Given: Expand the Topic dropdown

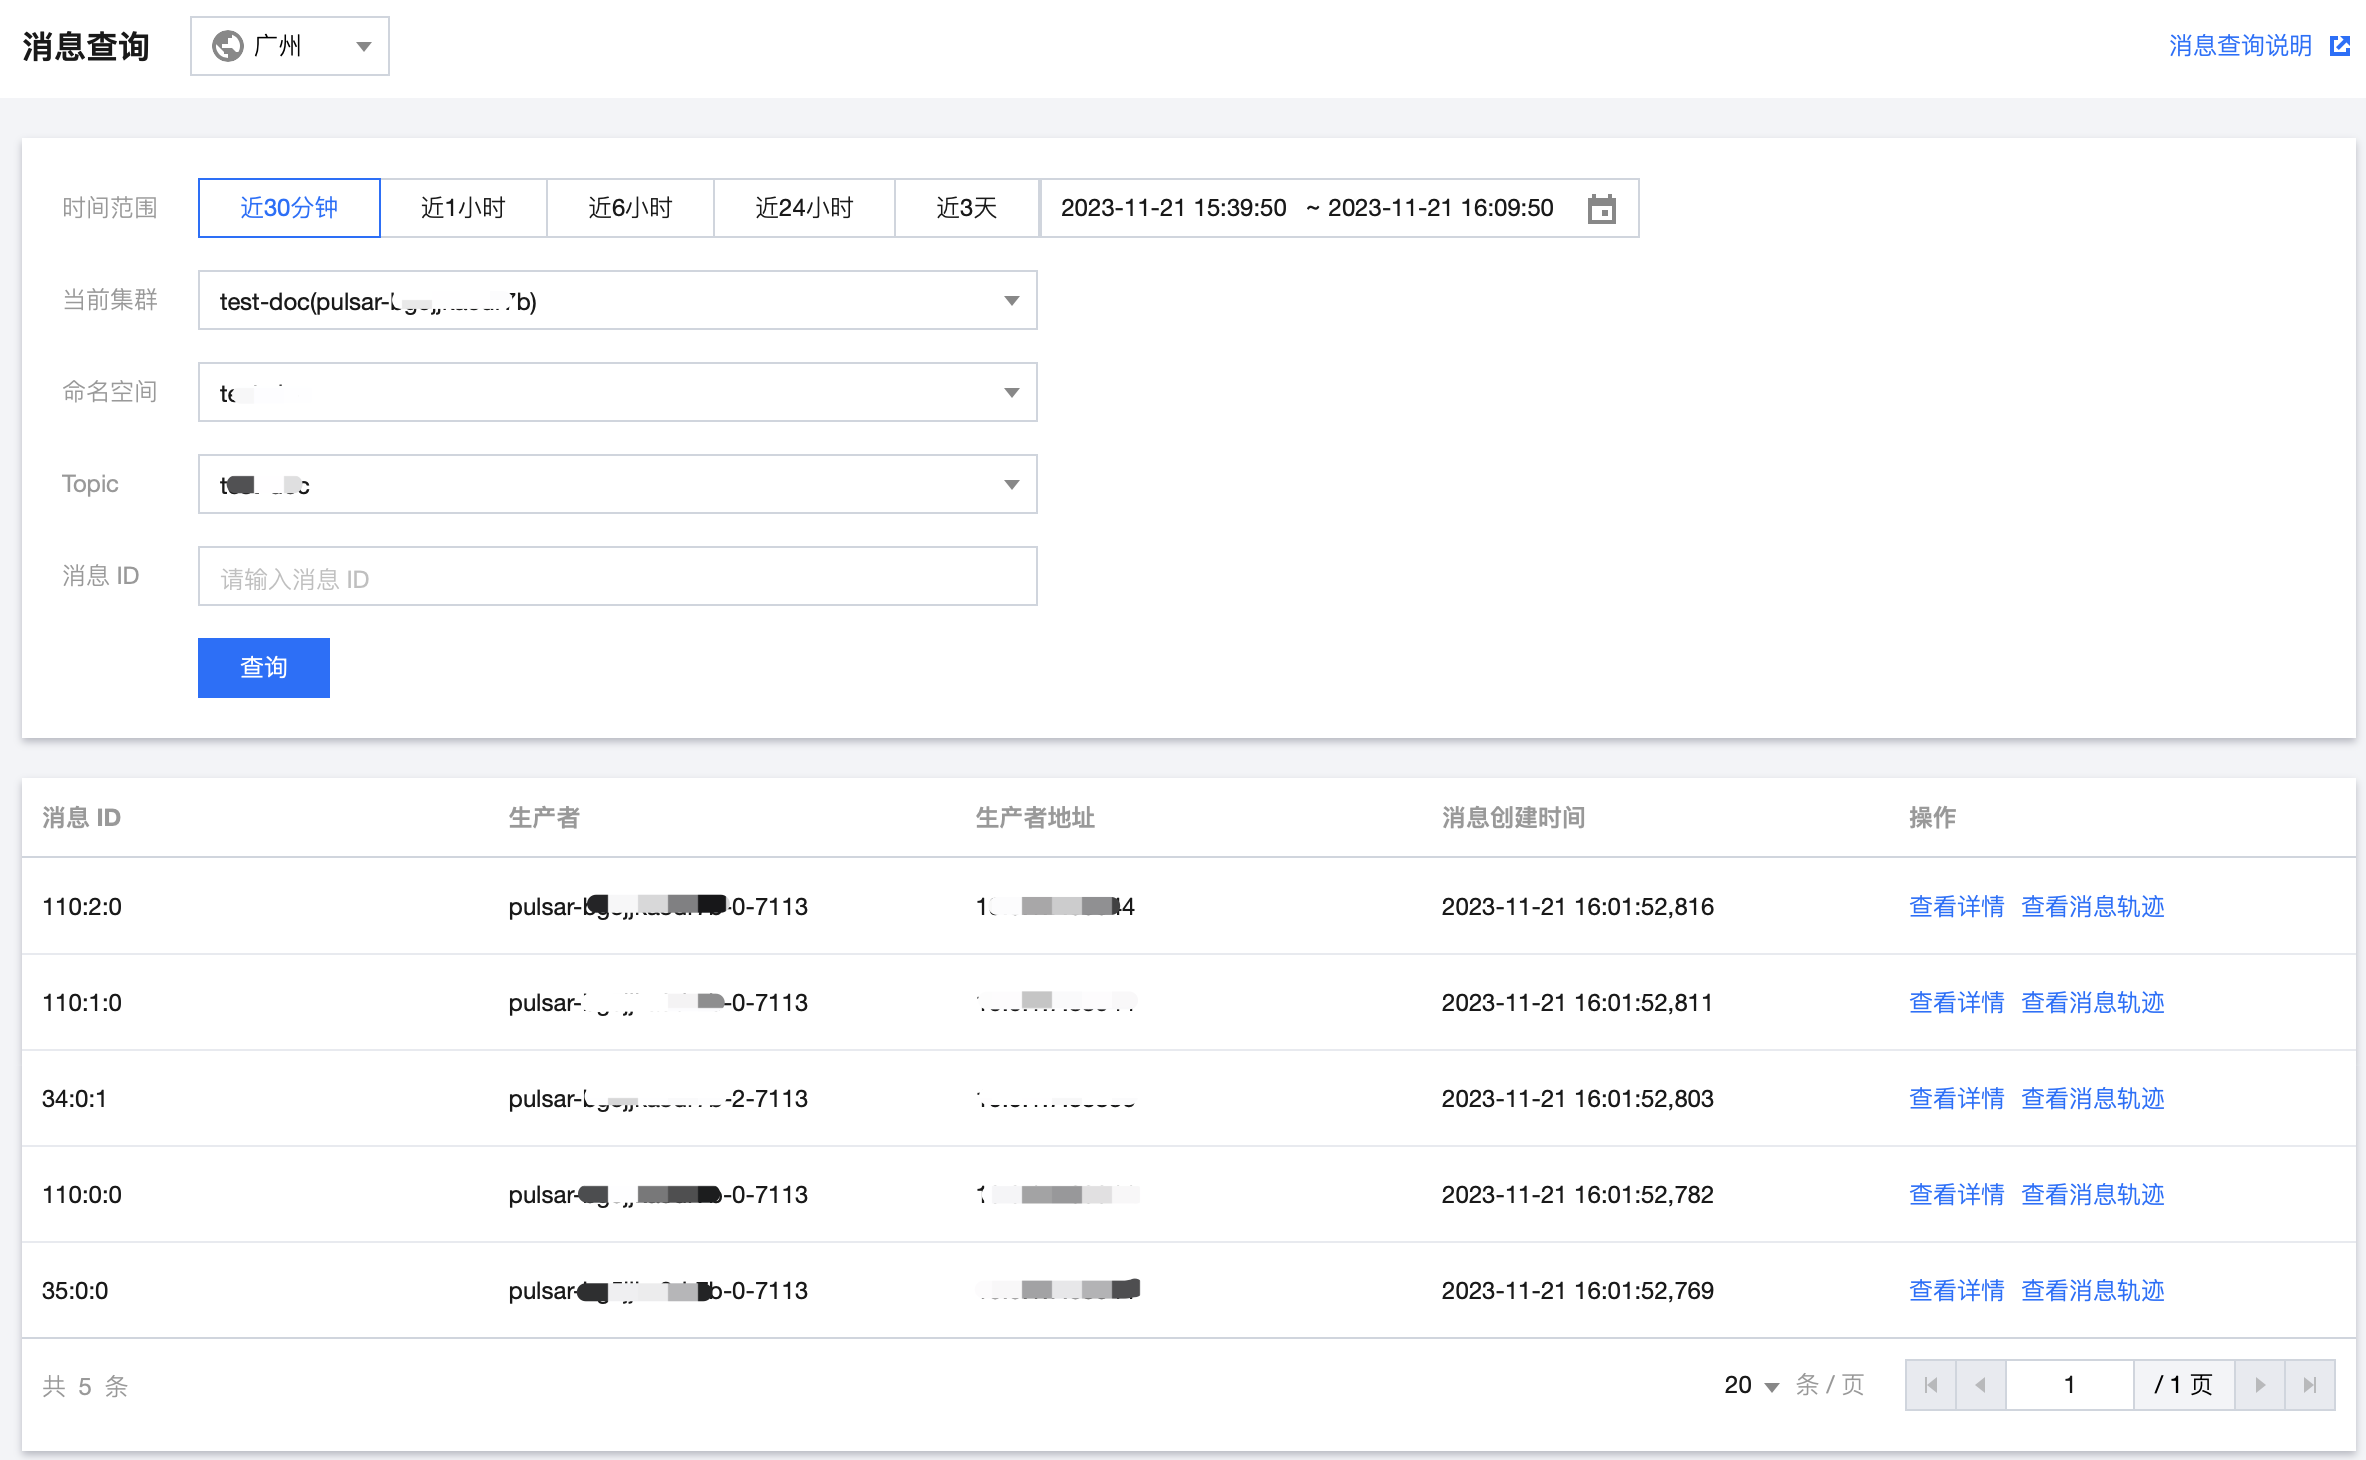Looking at the screenshot, I should (x=617, y=484).
